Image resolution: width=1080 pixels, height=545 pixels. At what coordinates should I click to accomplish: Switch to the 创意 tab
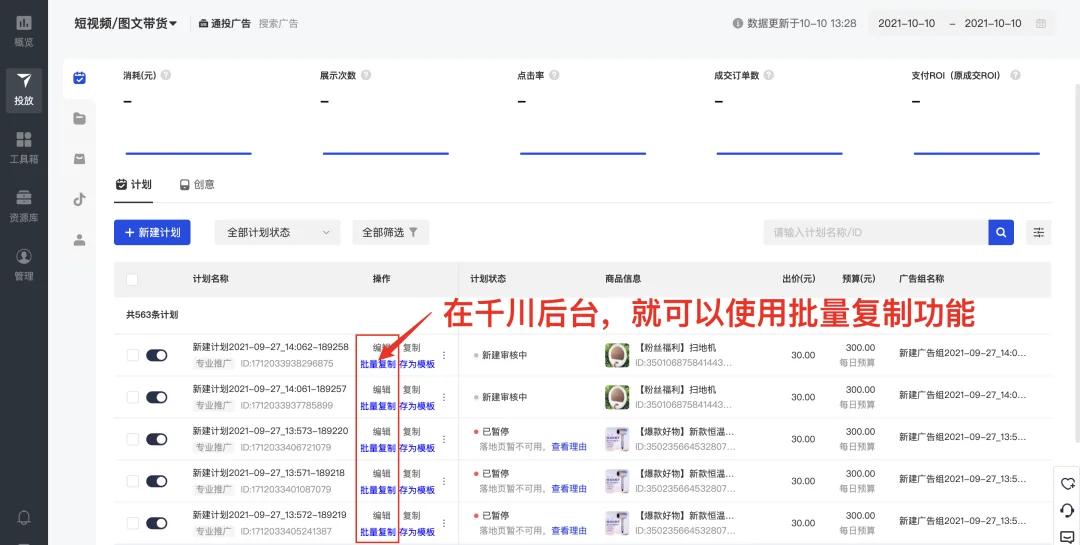[x=197, y=185]
